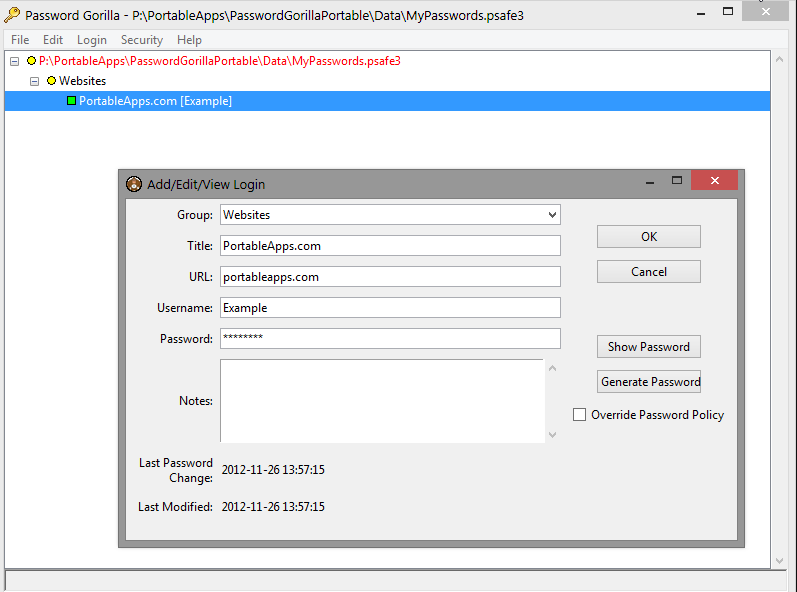This screenshot has height=592, width=797.
Task: Click main tree scrollbar down arrow
Action: point(779,560)
